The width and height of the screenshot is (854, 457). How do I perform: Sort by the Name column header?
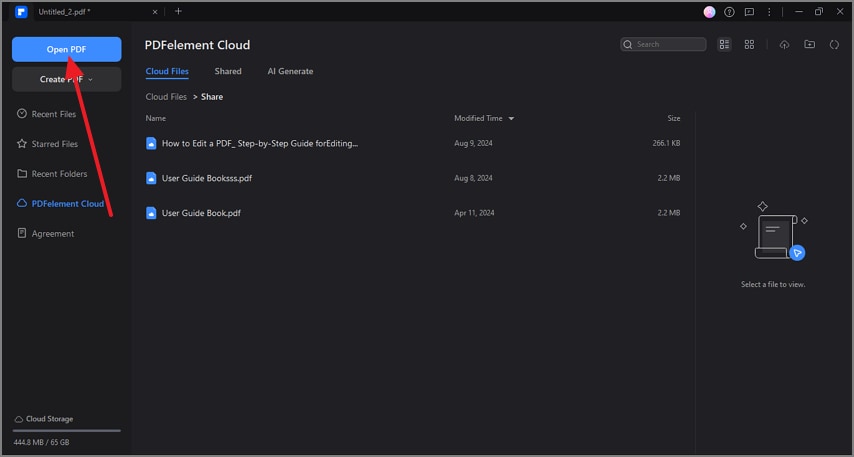point(156,118)
